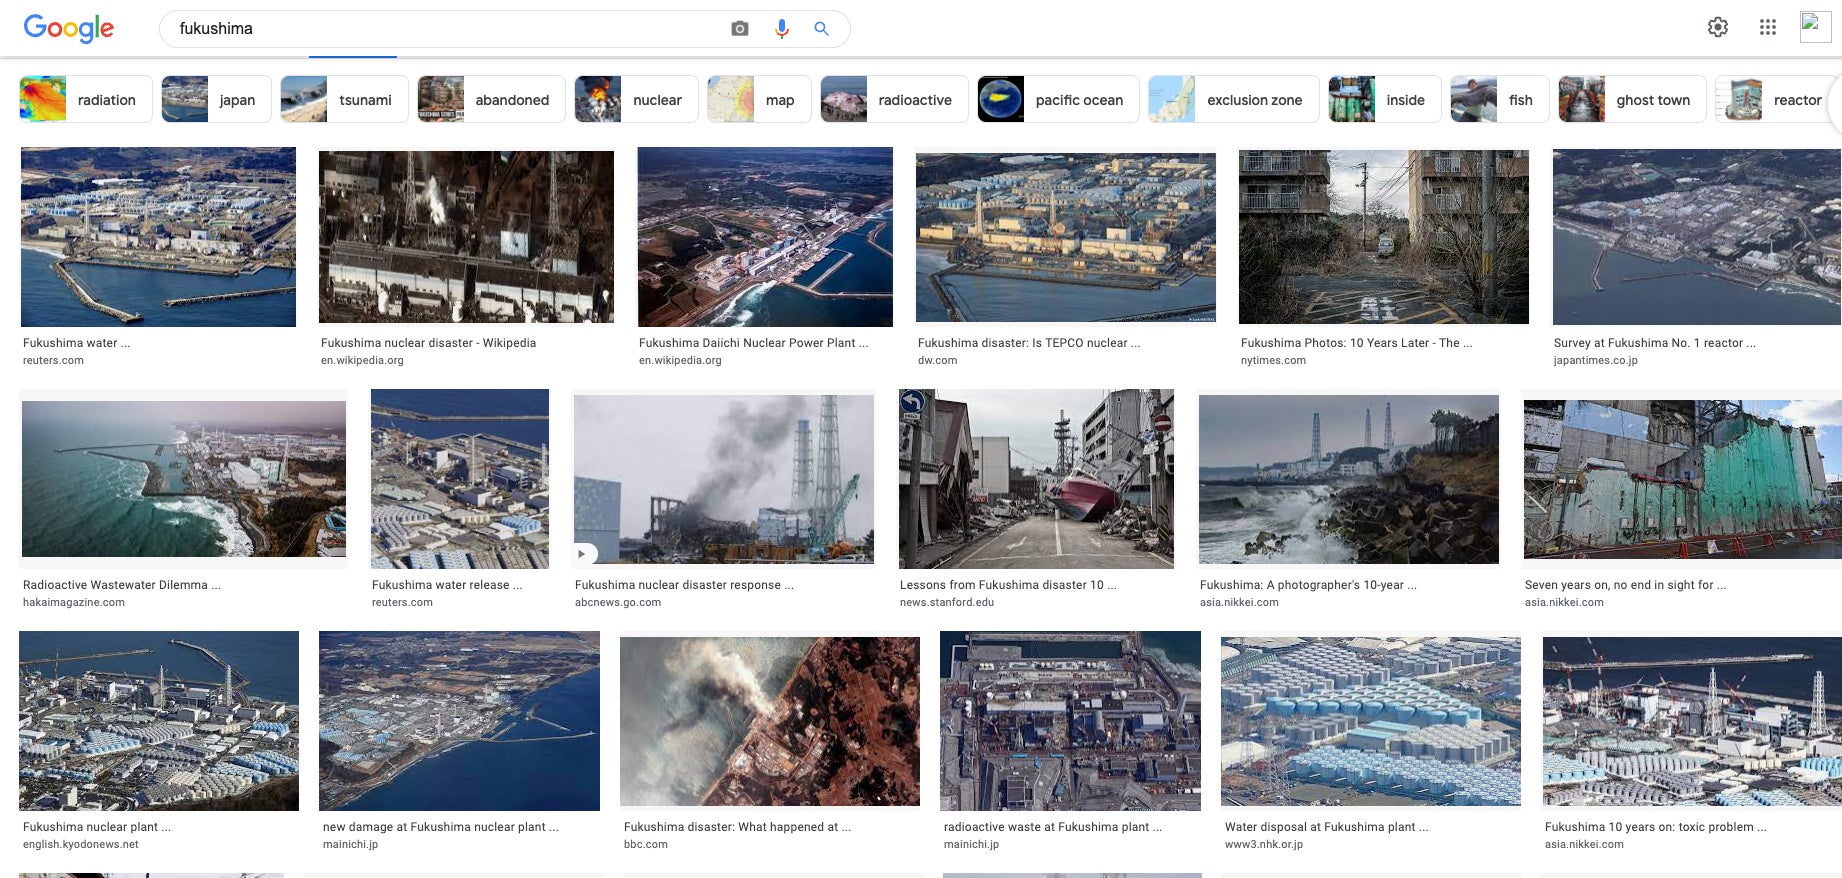Click the Google logo
The image size is (1842, 878).
69,28
